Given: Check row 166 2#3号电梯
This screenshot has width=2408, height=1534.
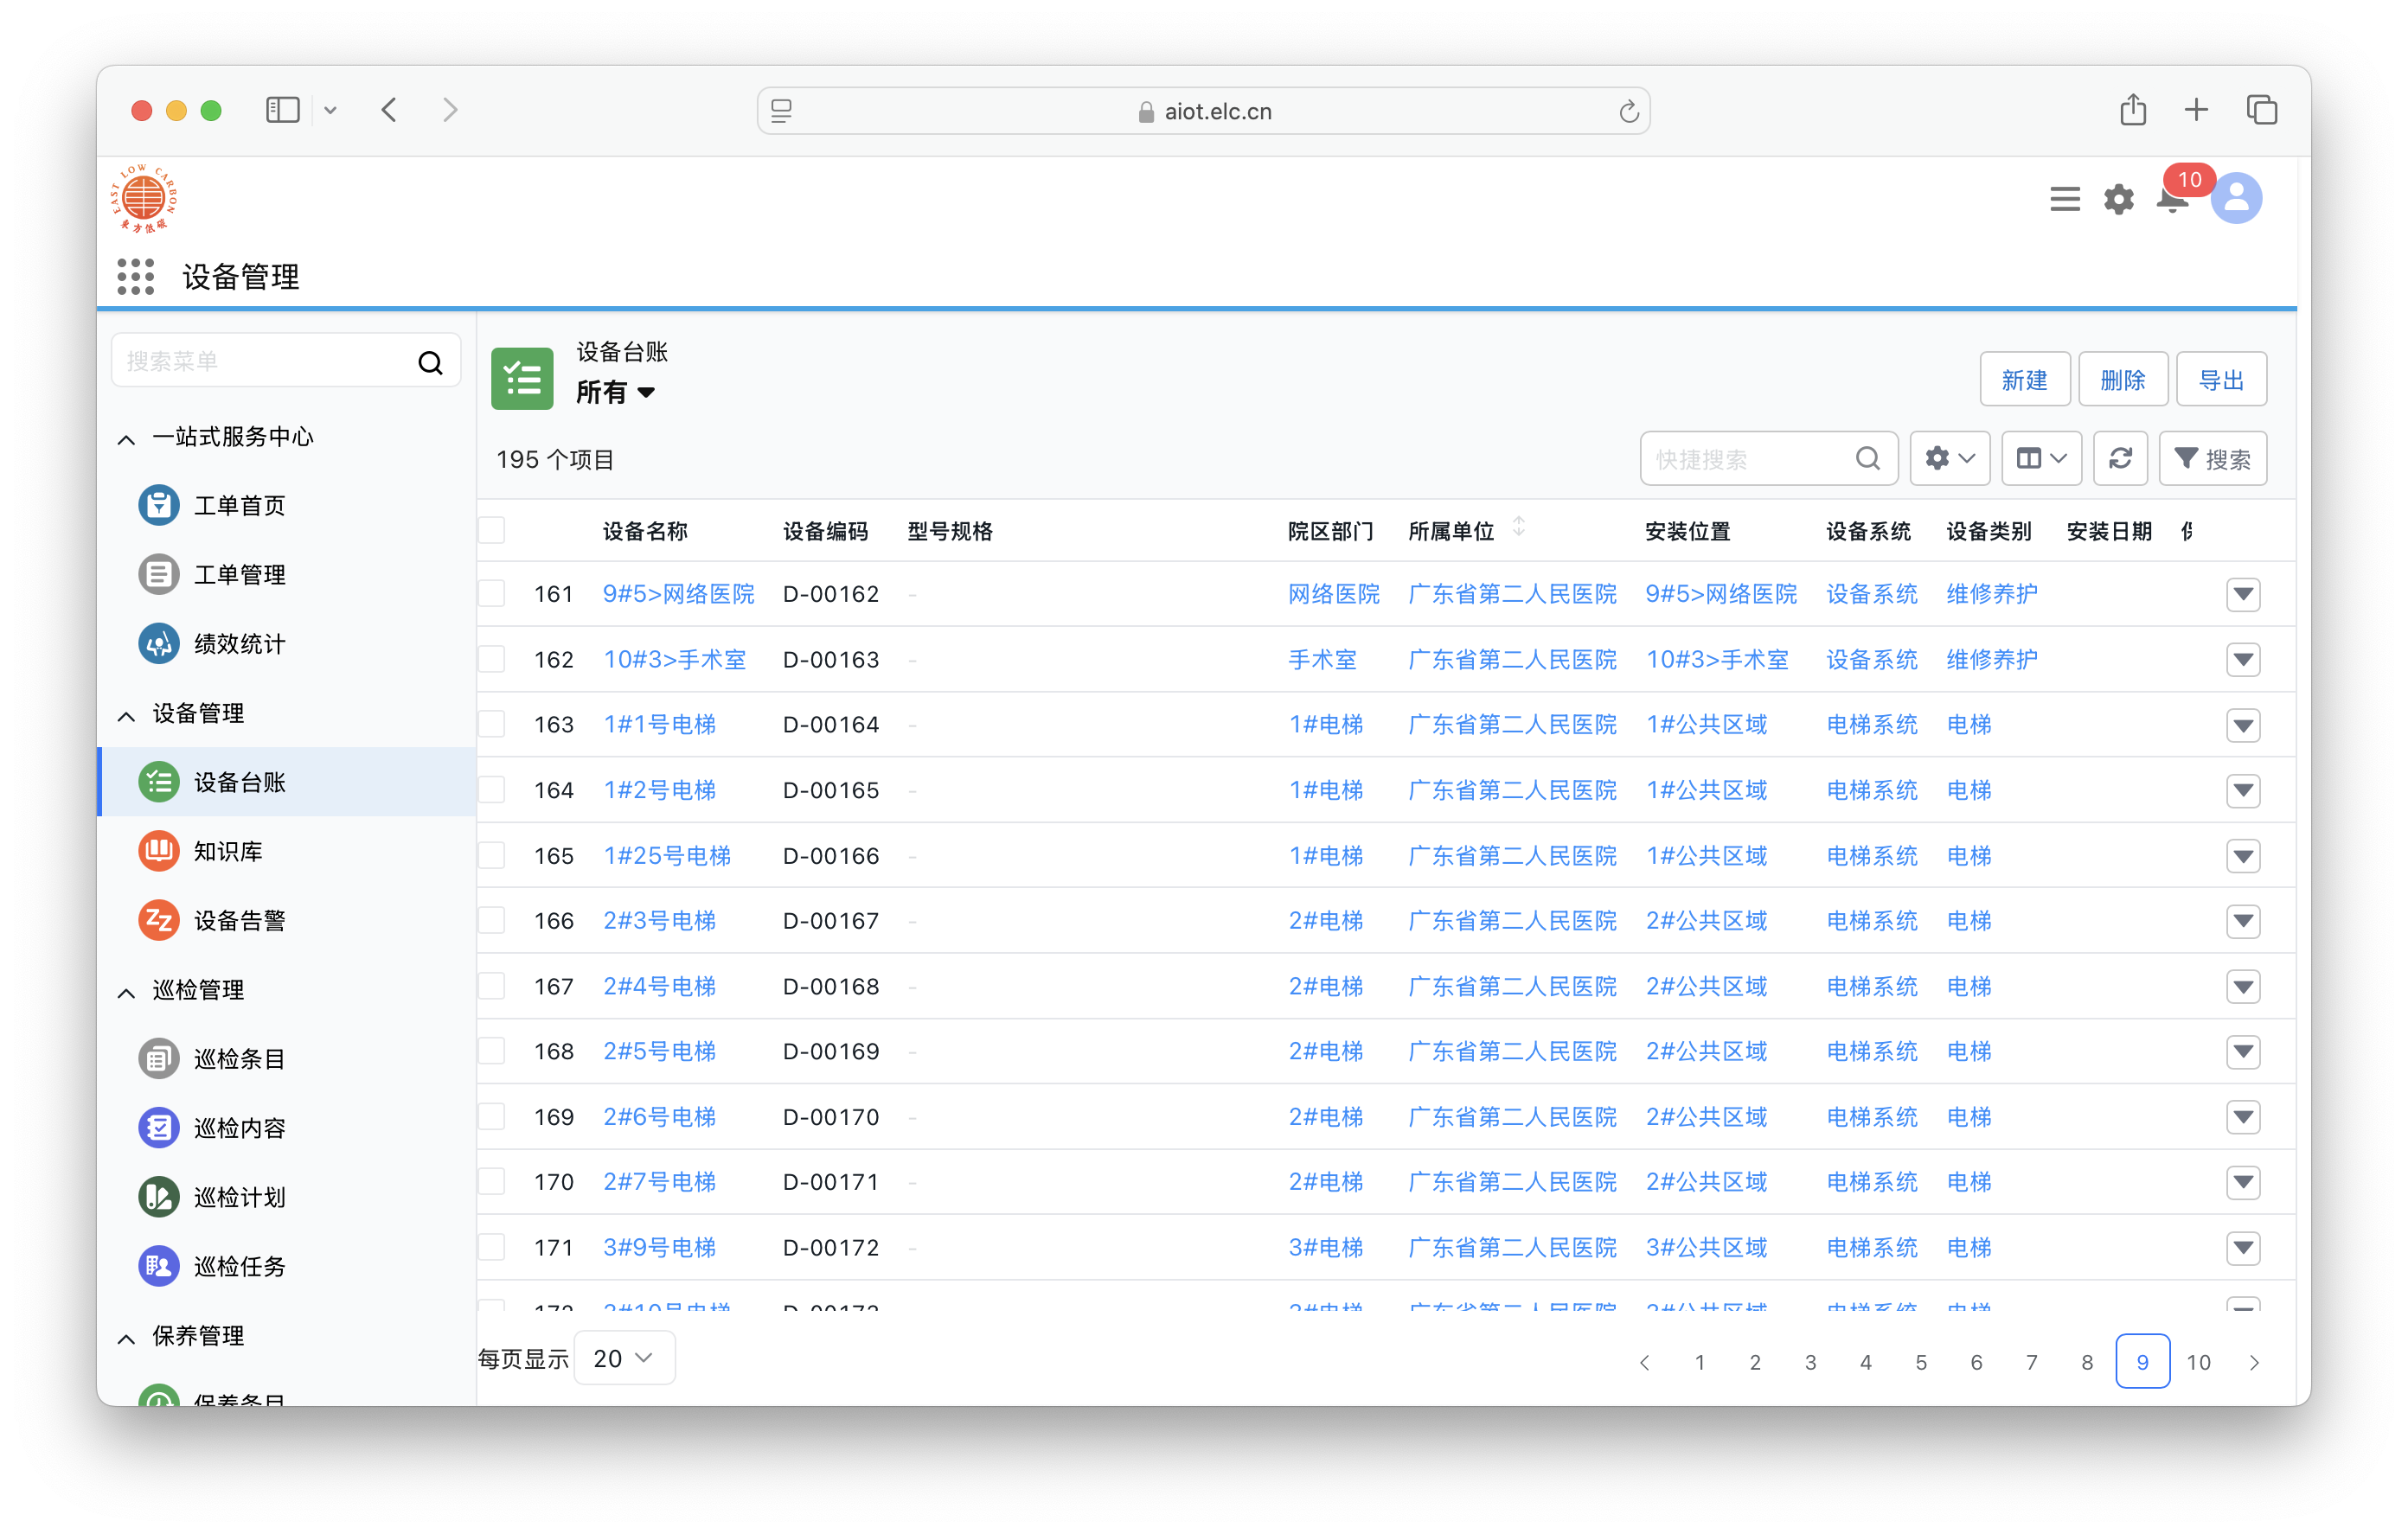Looking at the screenshot, I should 492,920.
